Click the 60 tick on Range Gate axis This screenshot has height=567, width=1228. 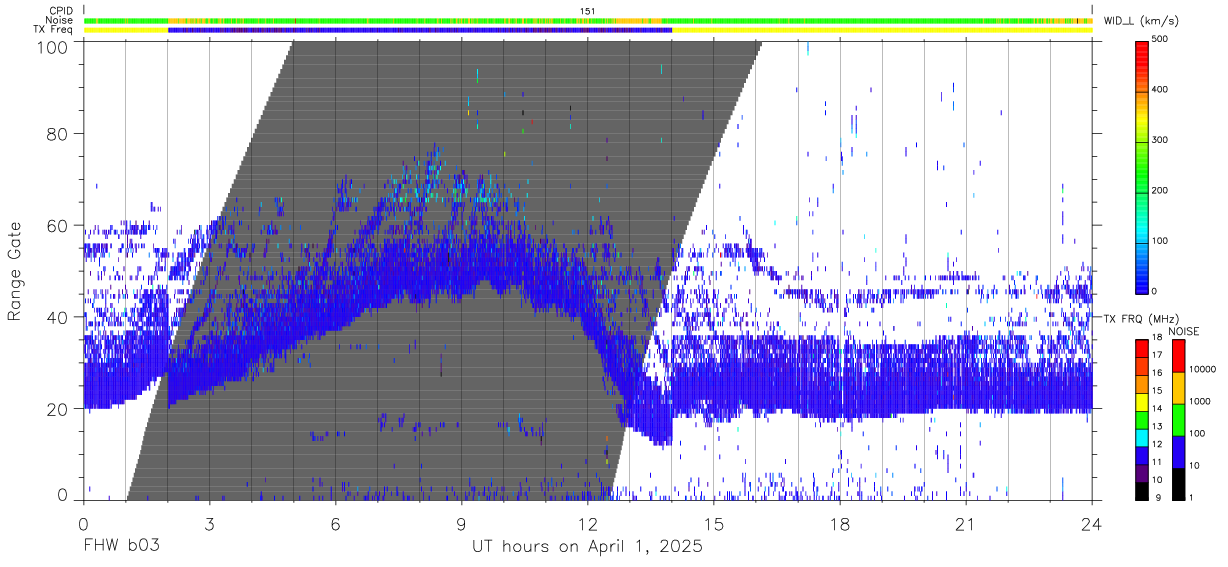[58, 226]
